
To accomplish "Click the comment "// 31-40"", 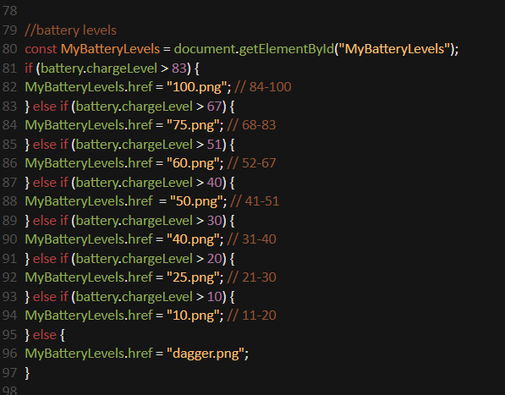I will pos(252,239).
